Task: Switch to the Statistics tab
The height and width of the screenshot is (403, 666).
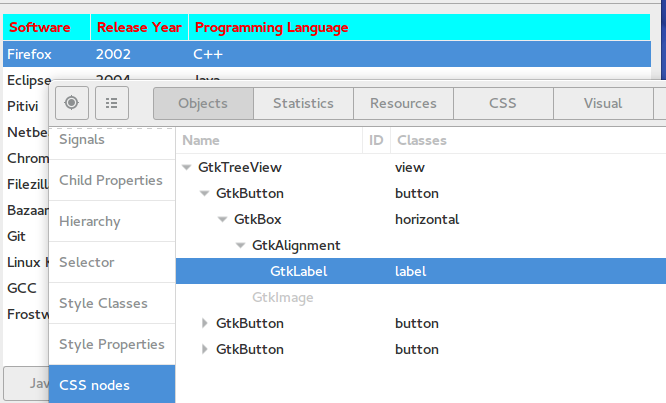Action: (303, 103)
